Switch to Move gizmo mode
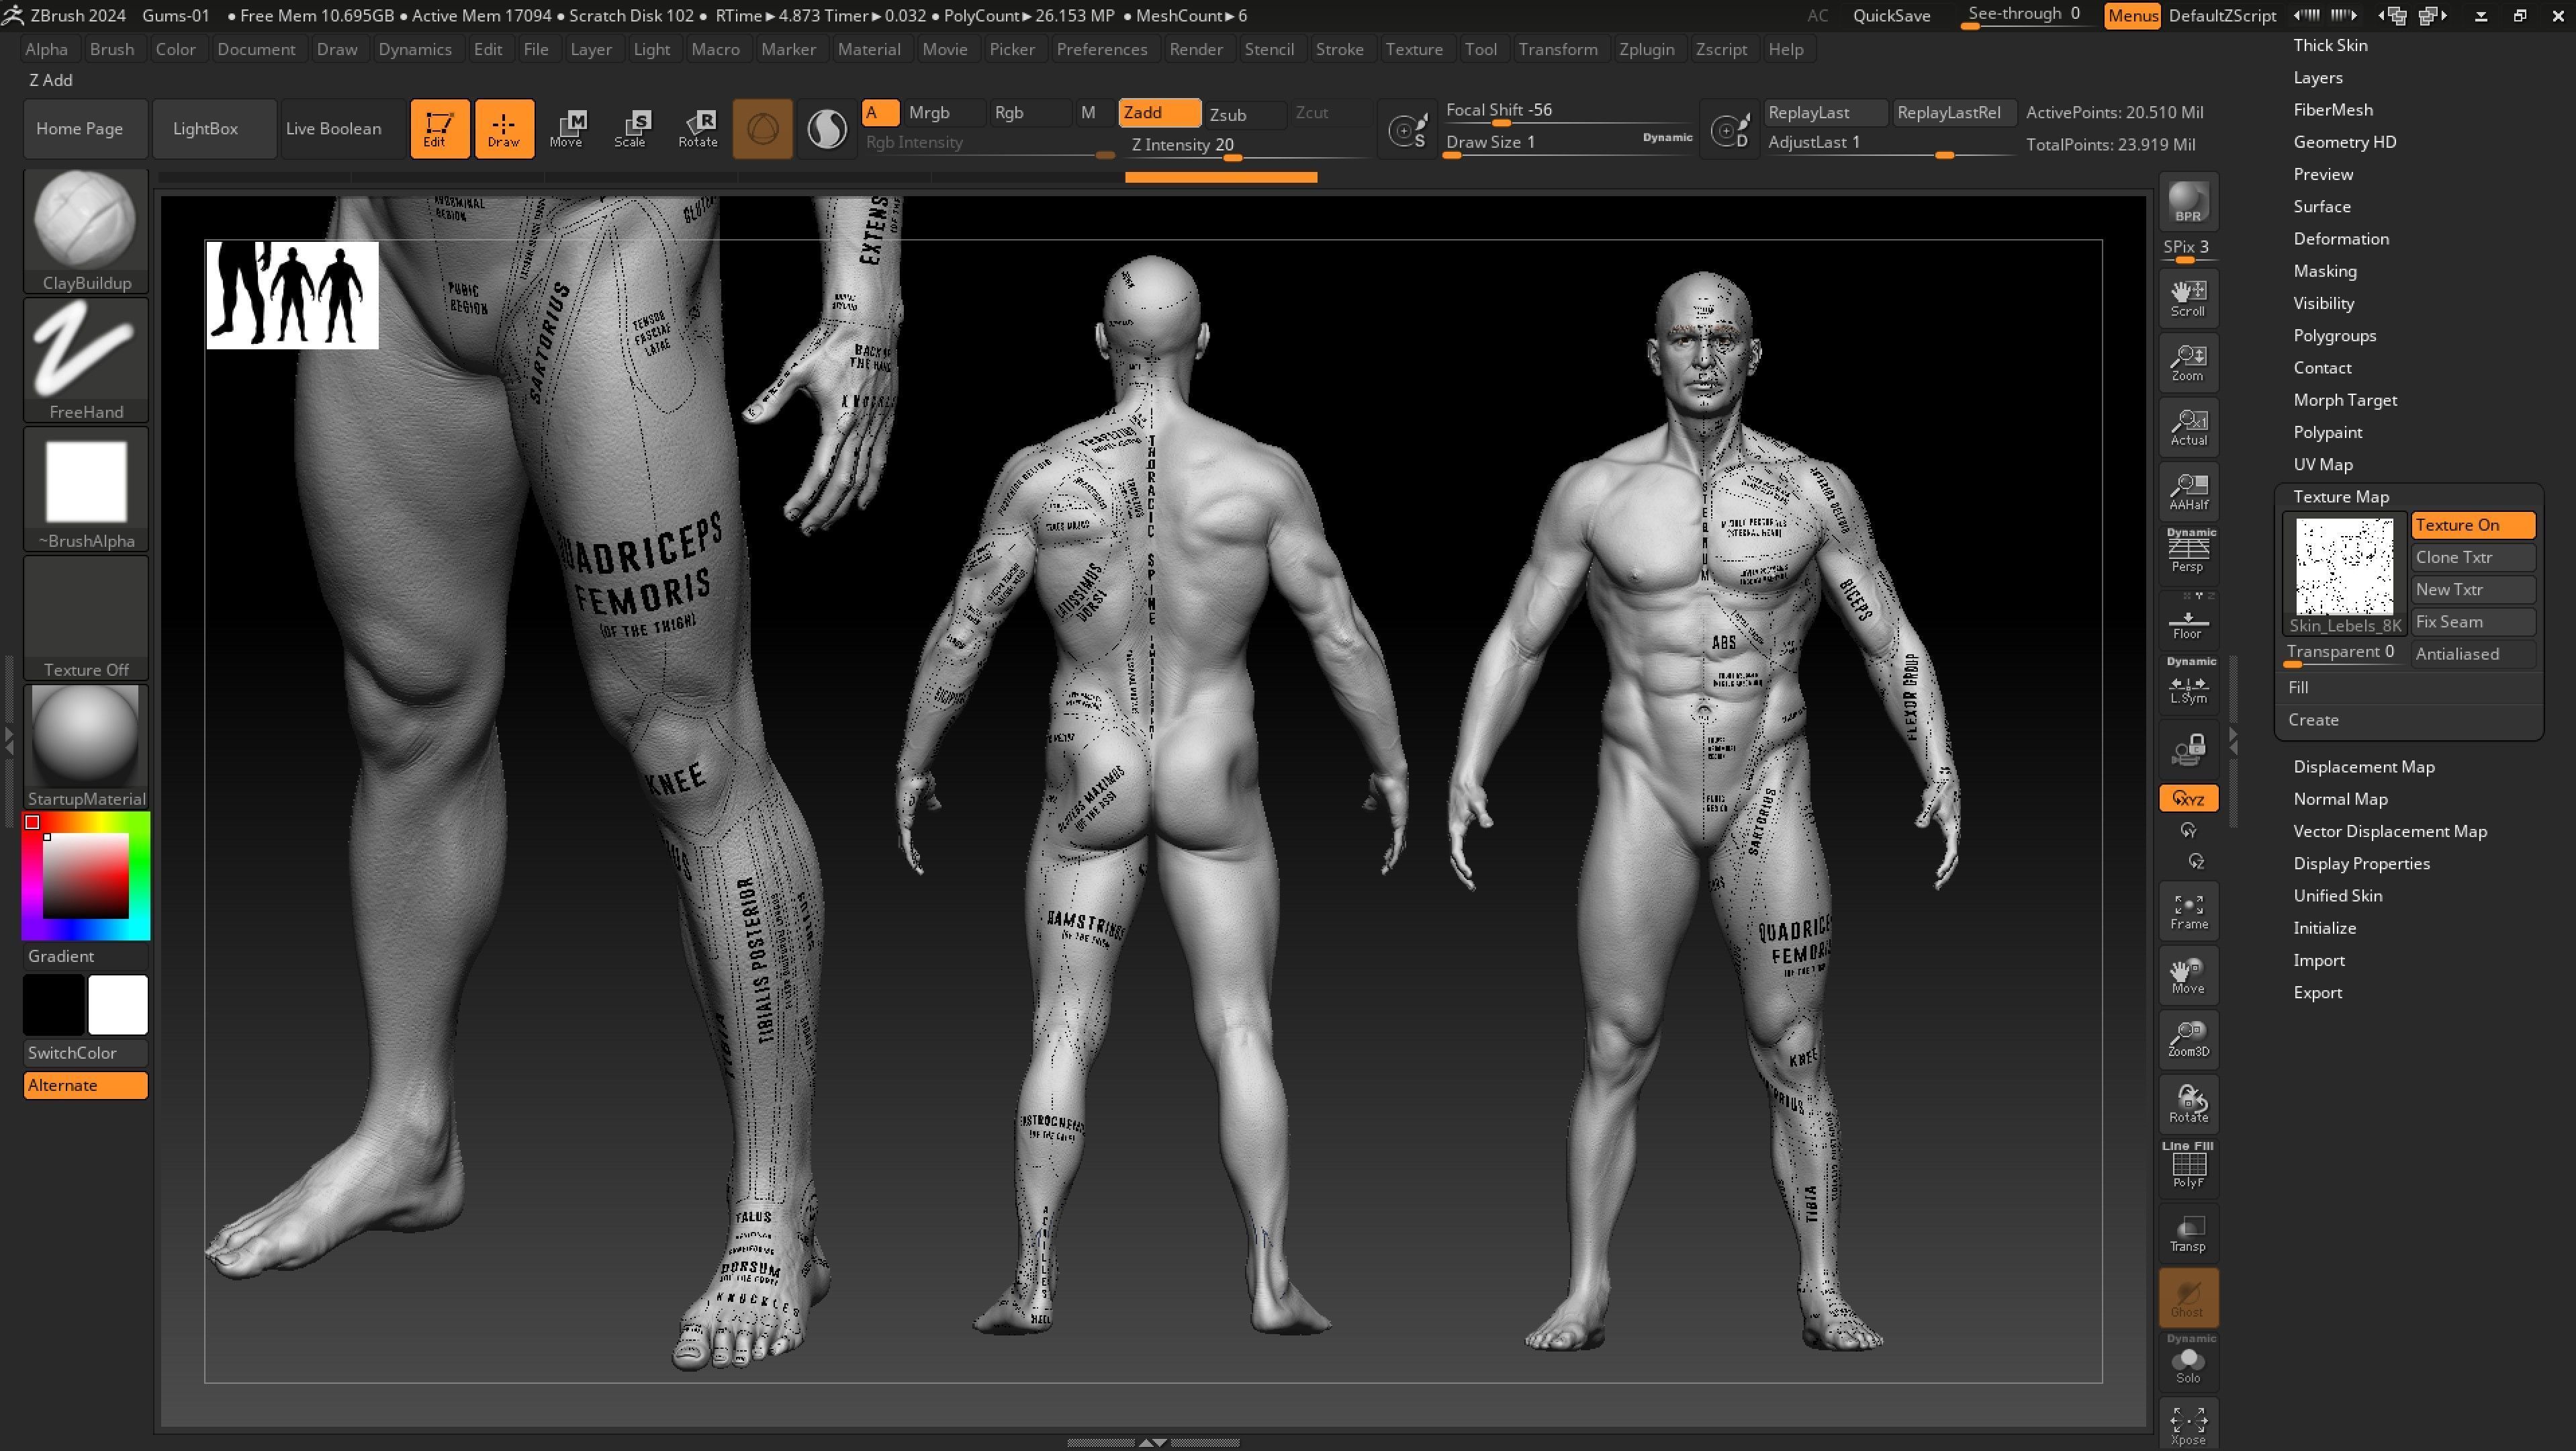Viewport: 2576px width, 1451px height. click(x=567, y=128)
